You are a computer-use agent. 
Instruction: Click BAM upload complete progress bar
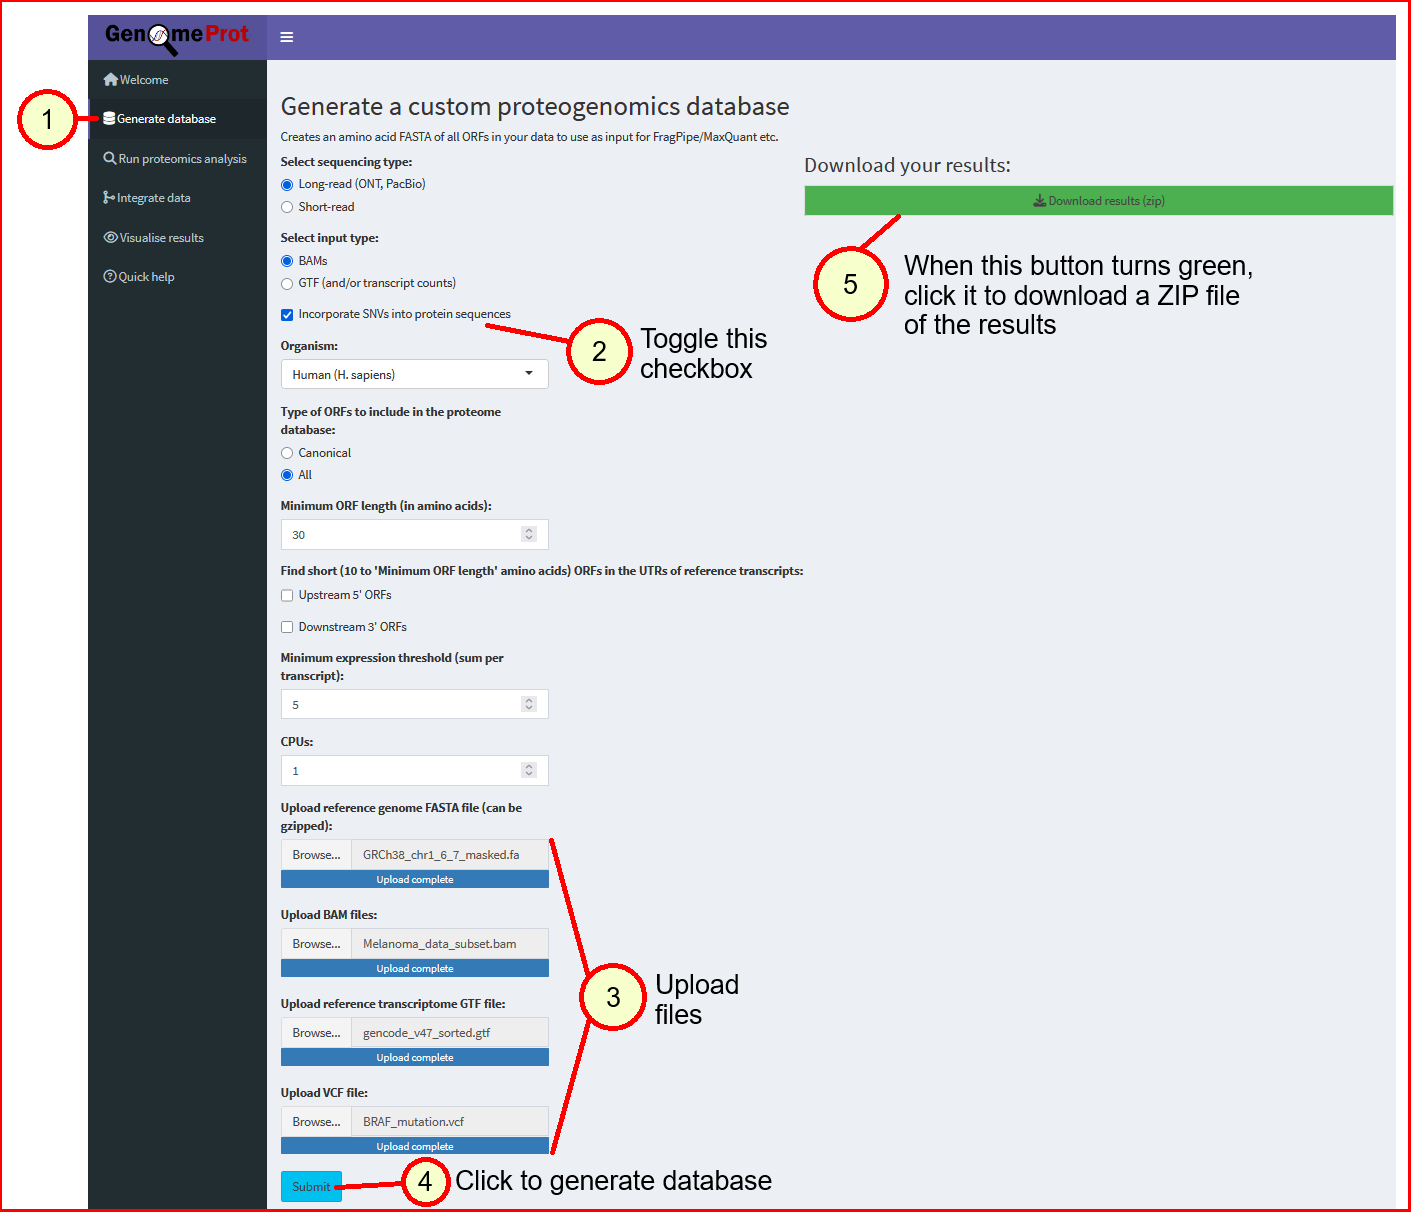415,968
